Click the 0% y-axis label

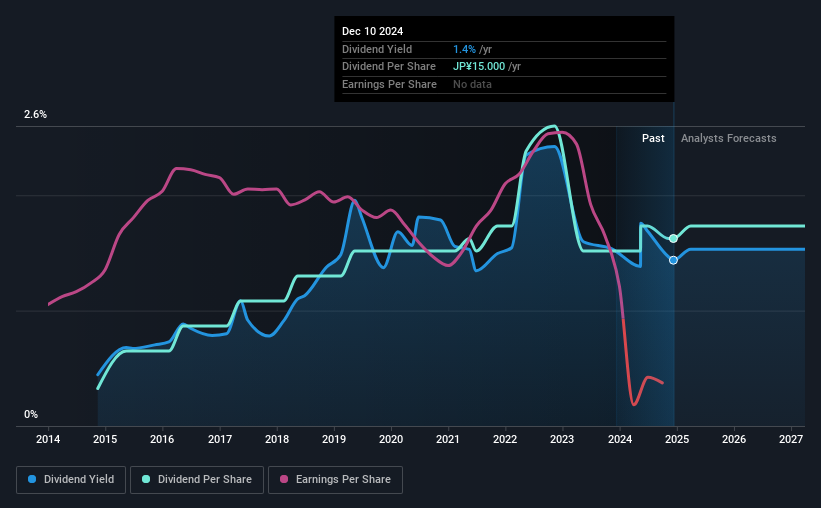31,414
